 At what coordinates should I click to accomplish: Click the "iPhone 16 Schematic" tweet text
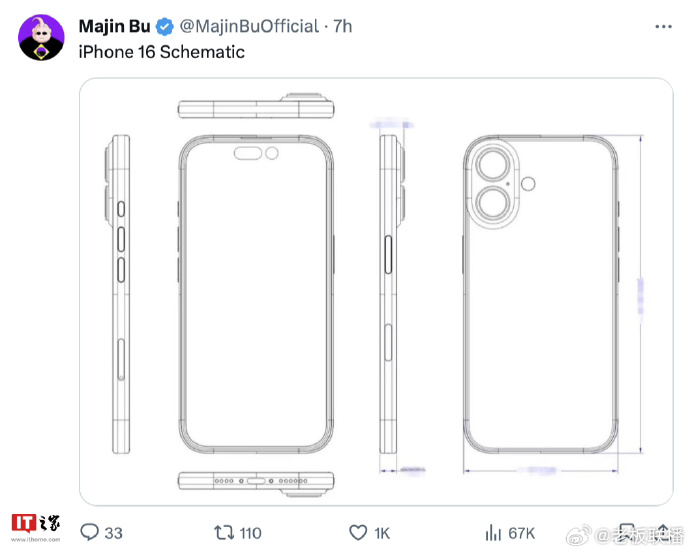click(161, 51)
